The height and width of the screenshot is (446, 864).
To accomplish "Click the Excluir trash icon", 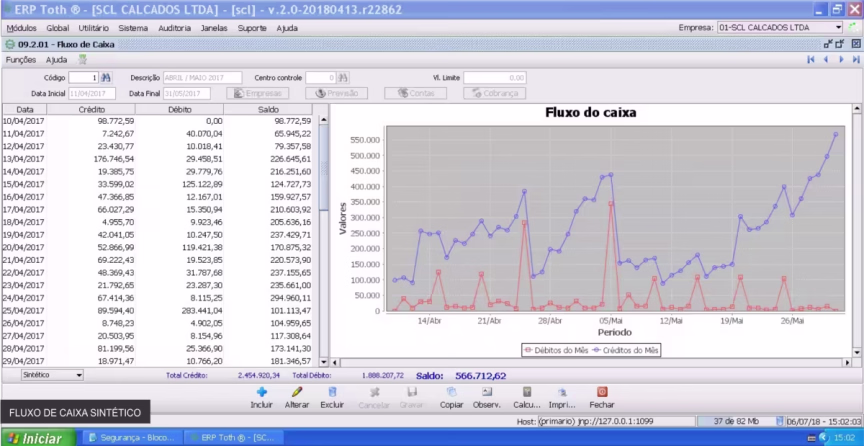I will [332, 393].
